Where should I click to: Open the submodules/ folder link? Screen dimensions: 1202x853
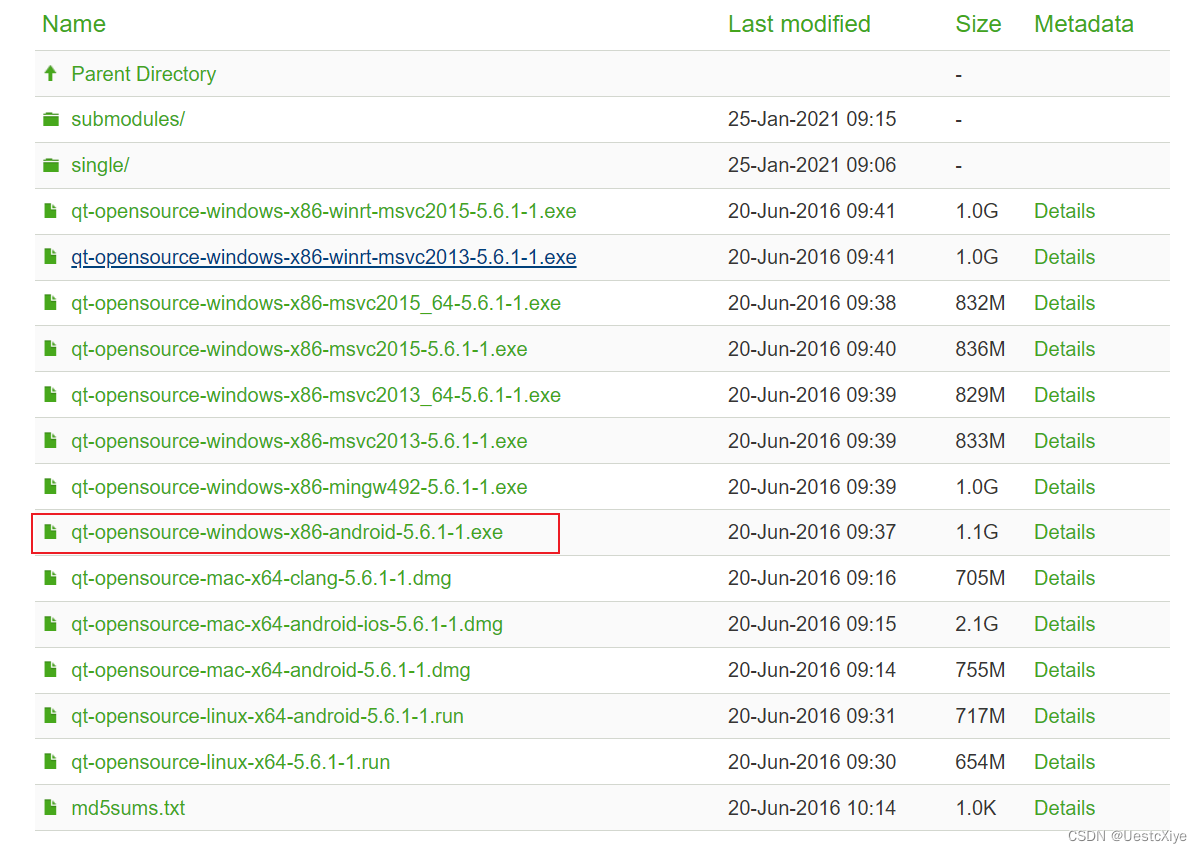[128, 119]
